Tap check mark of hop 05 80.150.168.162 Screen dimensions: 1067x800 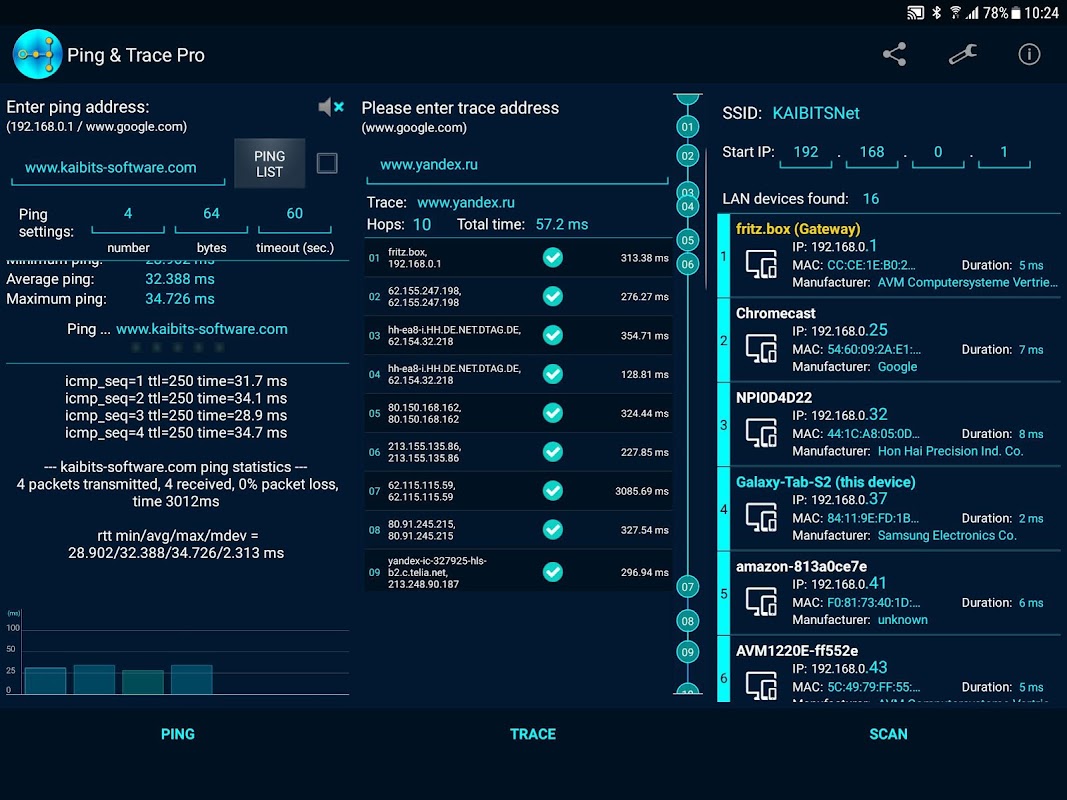(553, 413)
